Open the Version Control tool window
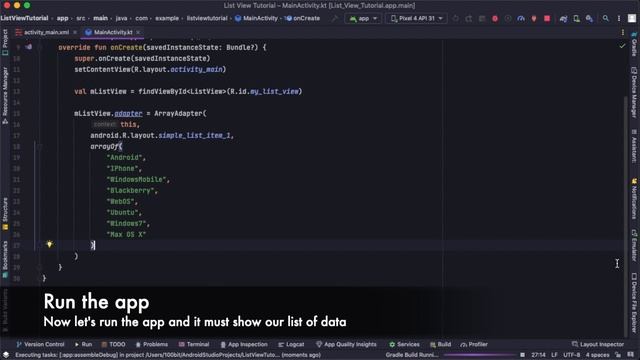The image size is (640, 360). pos(40,344)
